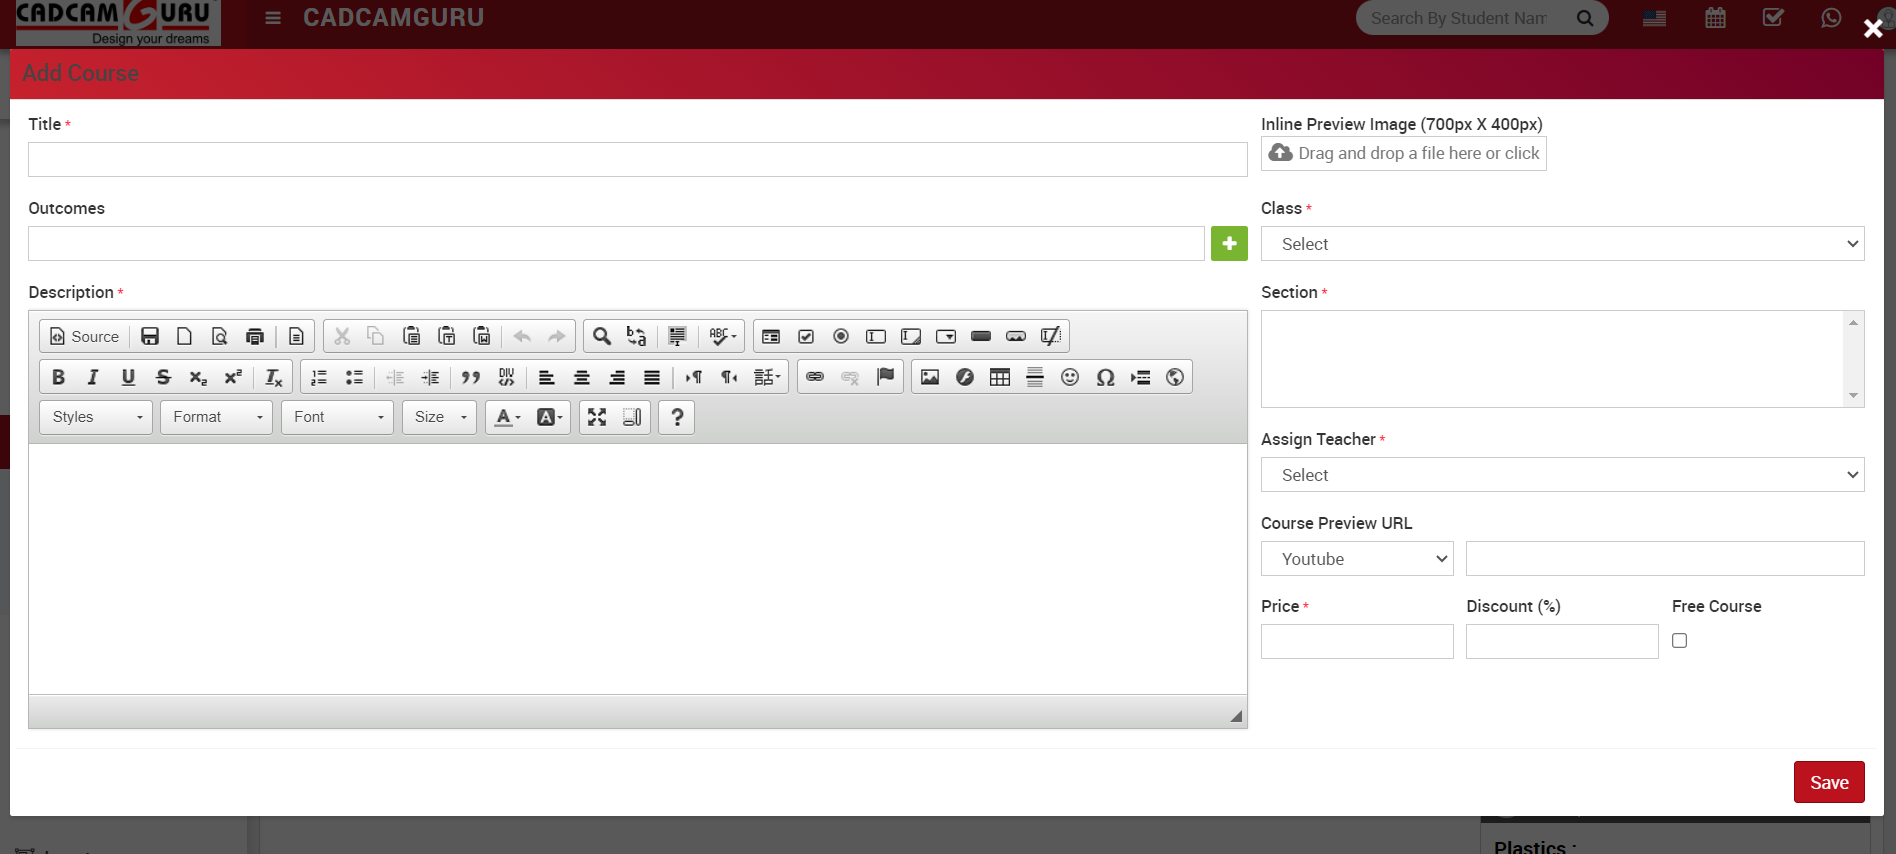Maximize the description editor
This screenshot has width=1896, height=854.
(x=597, y=417)
